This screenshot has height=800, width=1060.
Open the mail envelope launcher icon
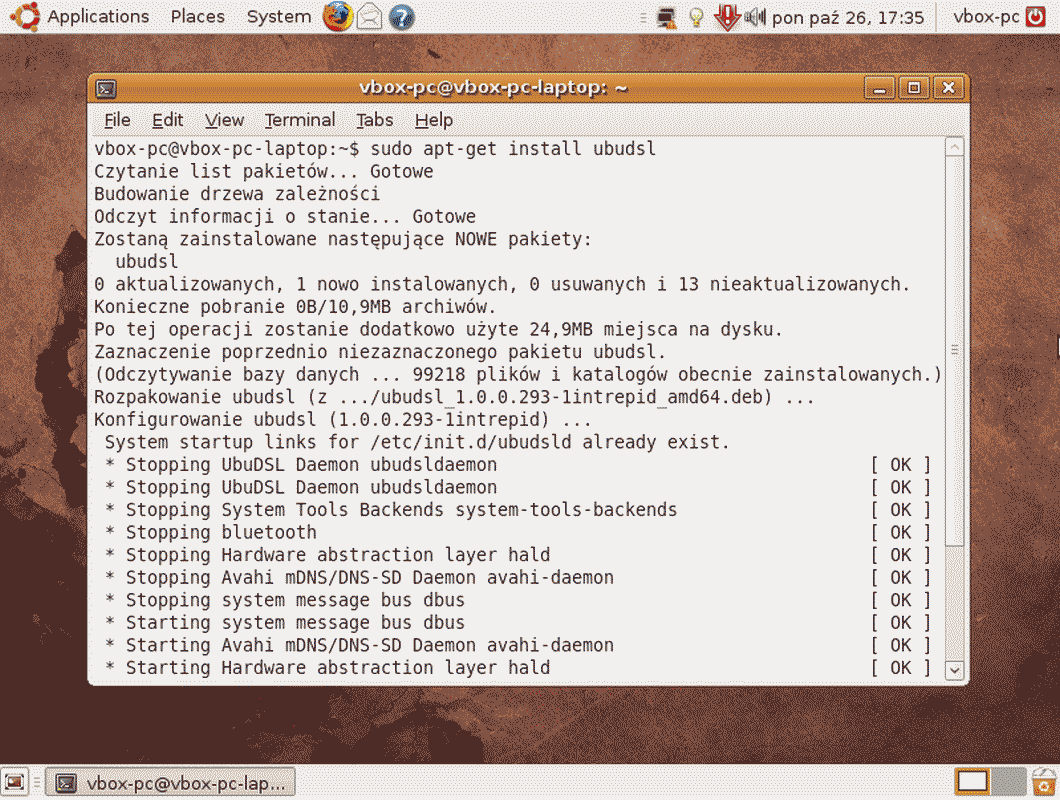pos(369,17)
